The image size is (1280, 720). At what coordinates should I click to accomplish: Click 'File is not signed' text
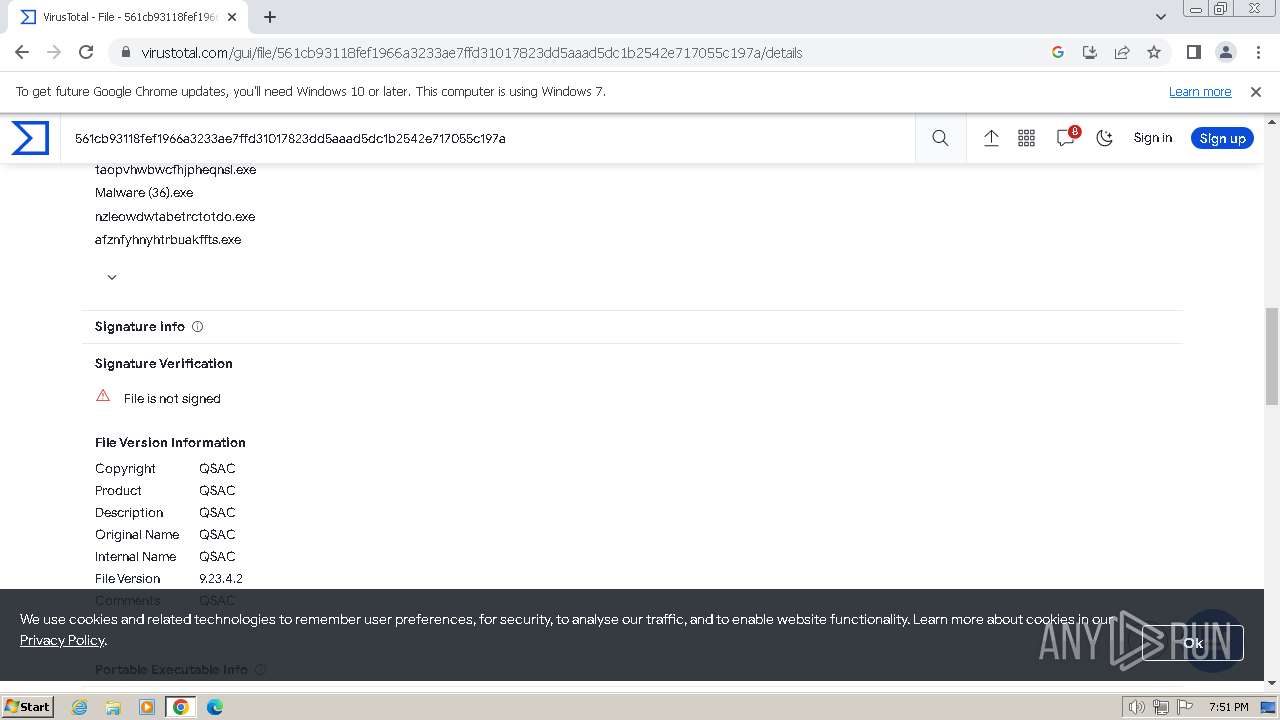click(172, 398)
